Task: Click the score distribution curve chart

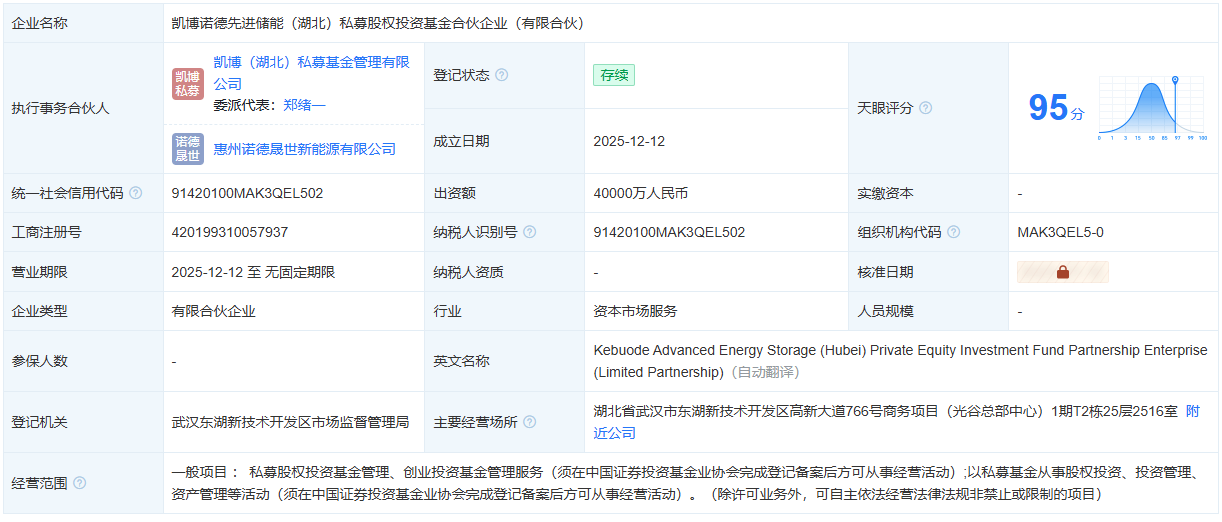Action: point(1152,108)
